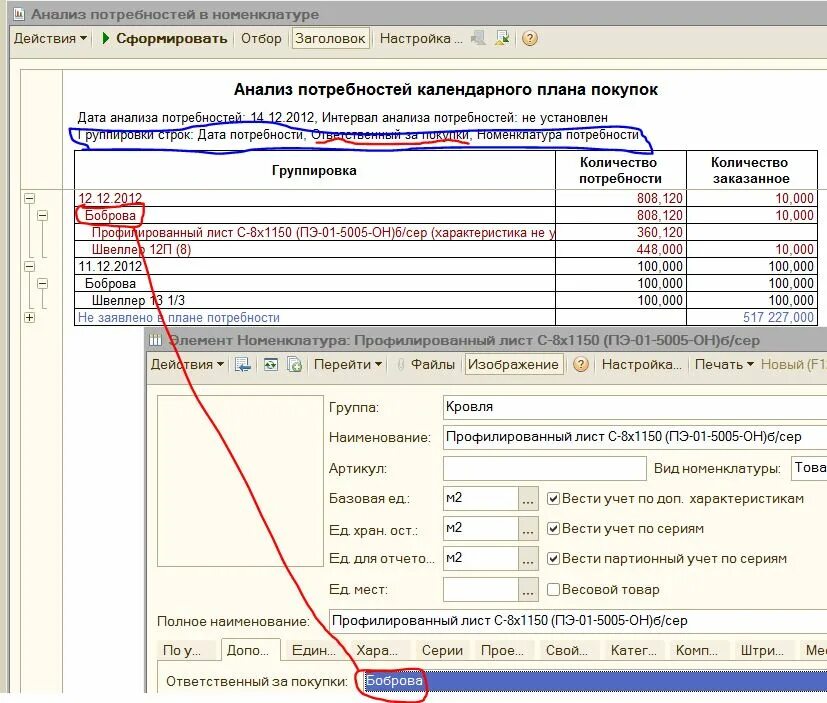Open the Печать dropdown menu
This screenshot has width=827, height=703.
(724, 364)
